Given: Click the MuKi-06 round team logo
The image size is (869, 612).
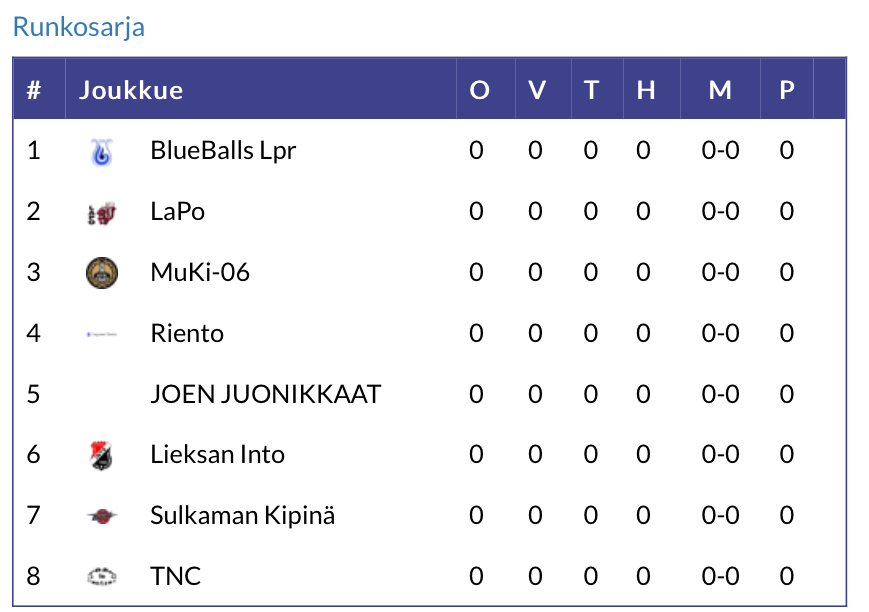Looking at the screenshot, I should click(102, 273).
